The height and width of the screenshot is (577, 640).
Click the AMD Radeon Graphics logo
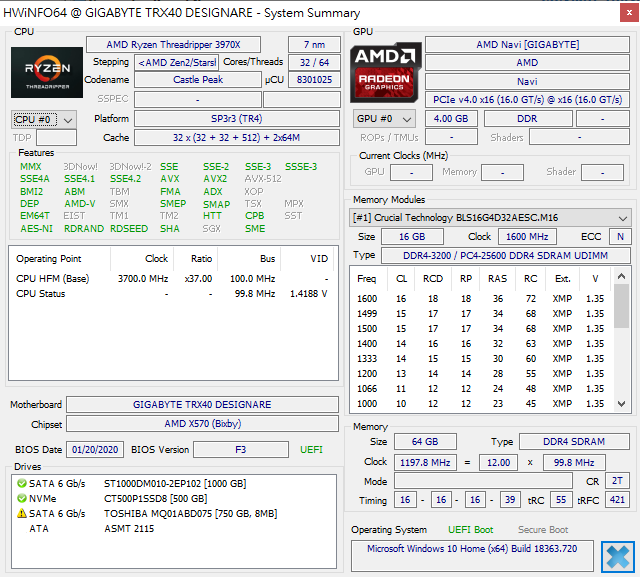click(386, 72)
